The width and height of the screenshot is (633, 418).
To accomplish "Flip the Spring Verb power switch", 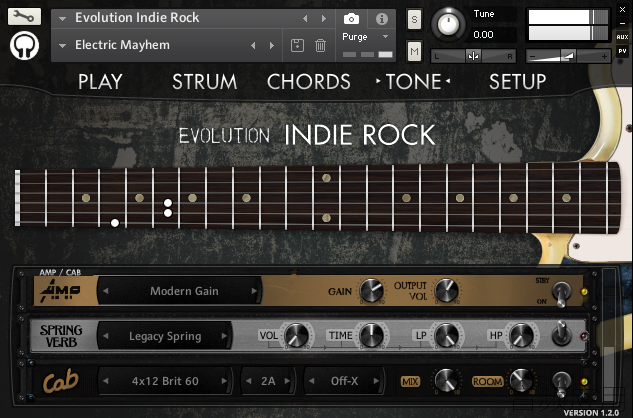I will coord(561,334).
